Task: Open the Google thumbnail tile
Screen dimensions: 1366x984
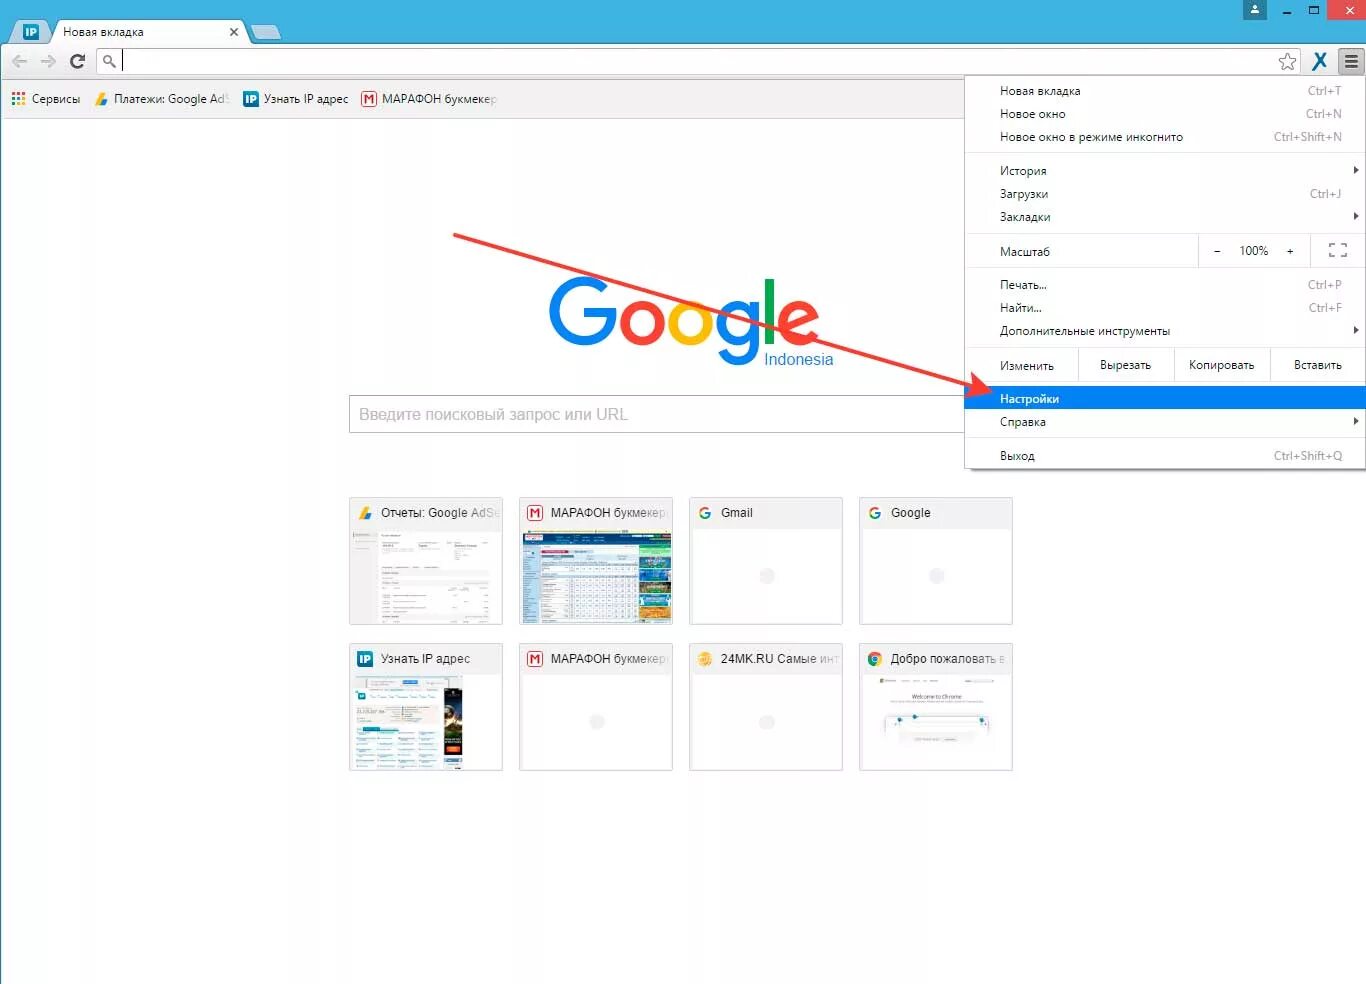Action: pyautogui.click(x=936, y=561)
